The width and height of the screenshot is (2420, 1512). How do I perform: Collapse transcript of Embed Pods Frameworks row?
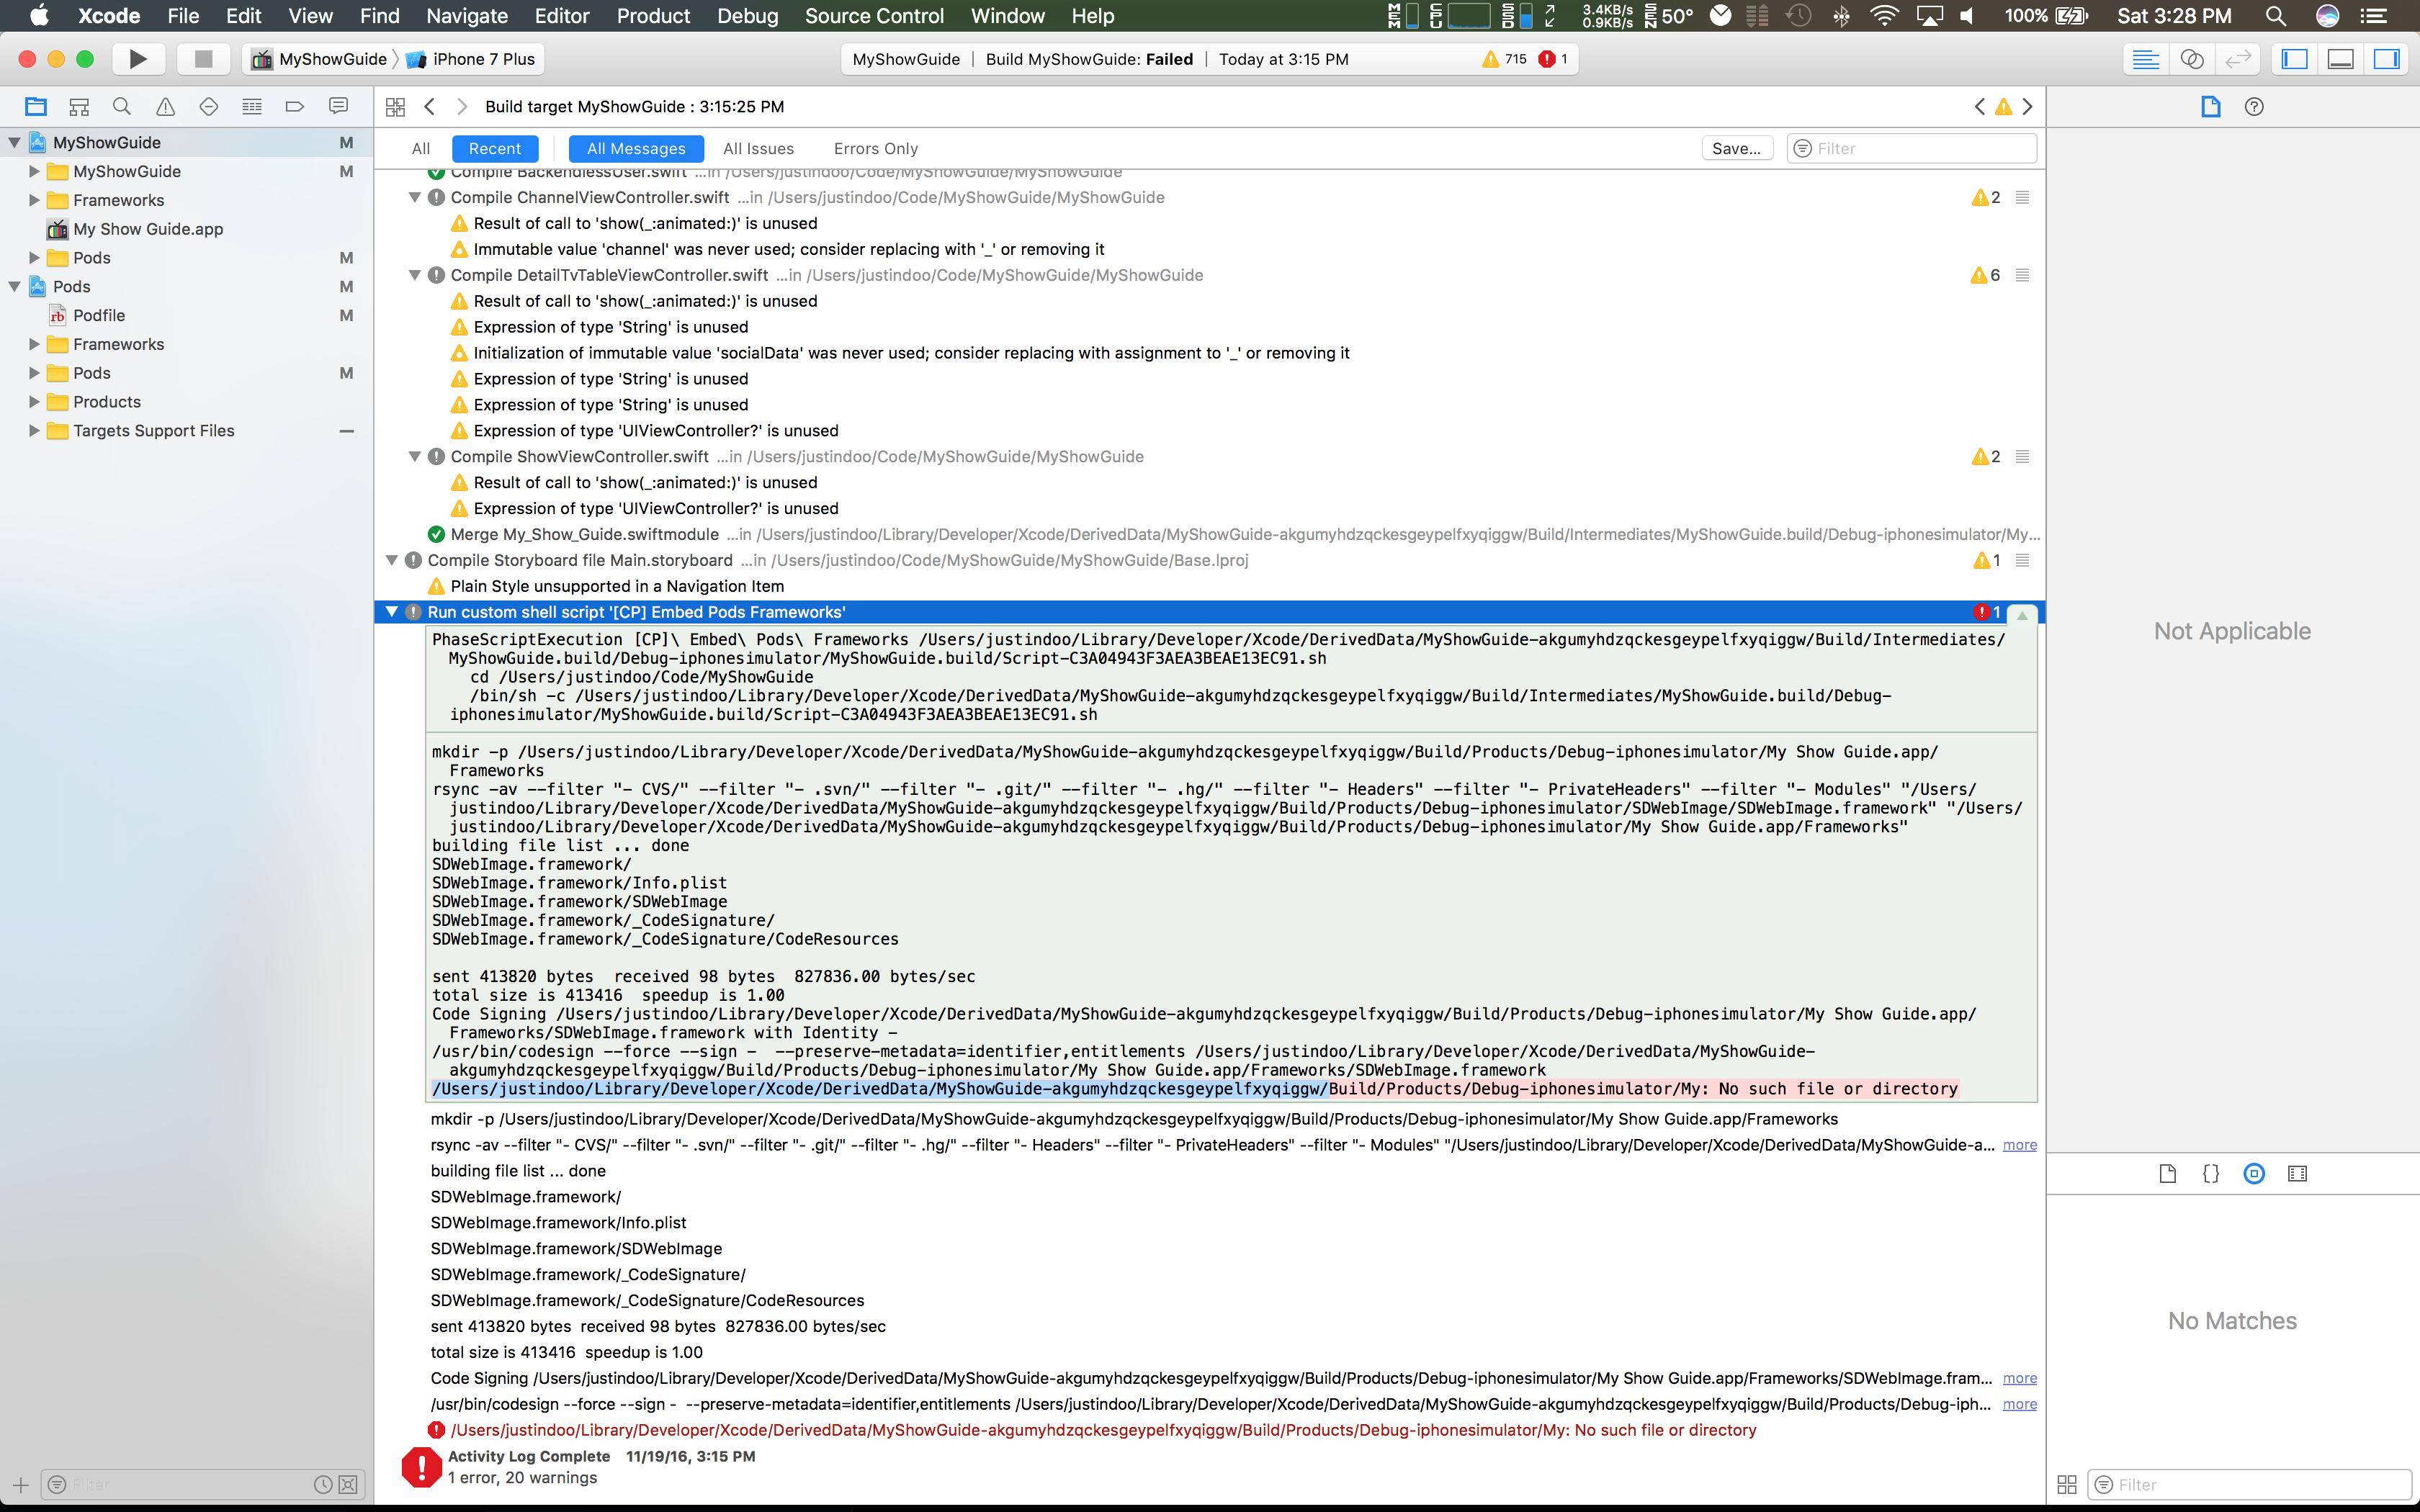pyautogui.click(x=2022, y=615)
